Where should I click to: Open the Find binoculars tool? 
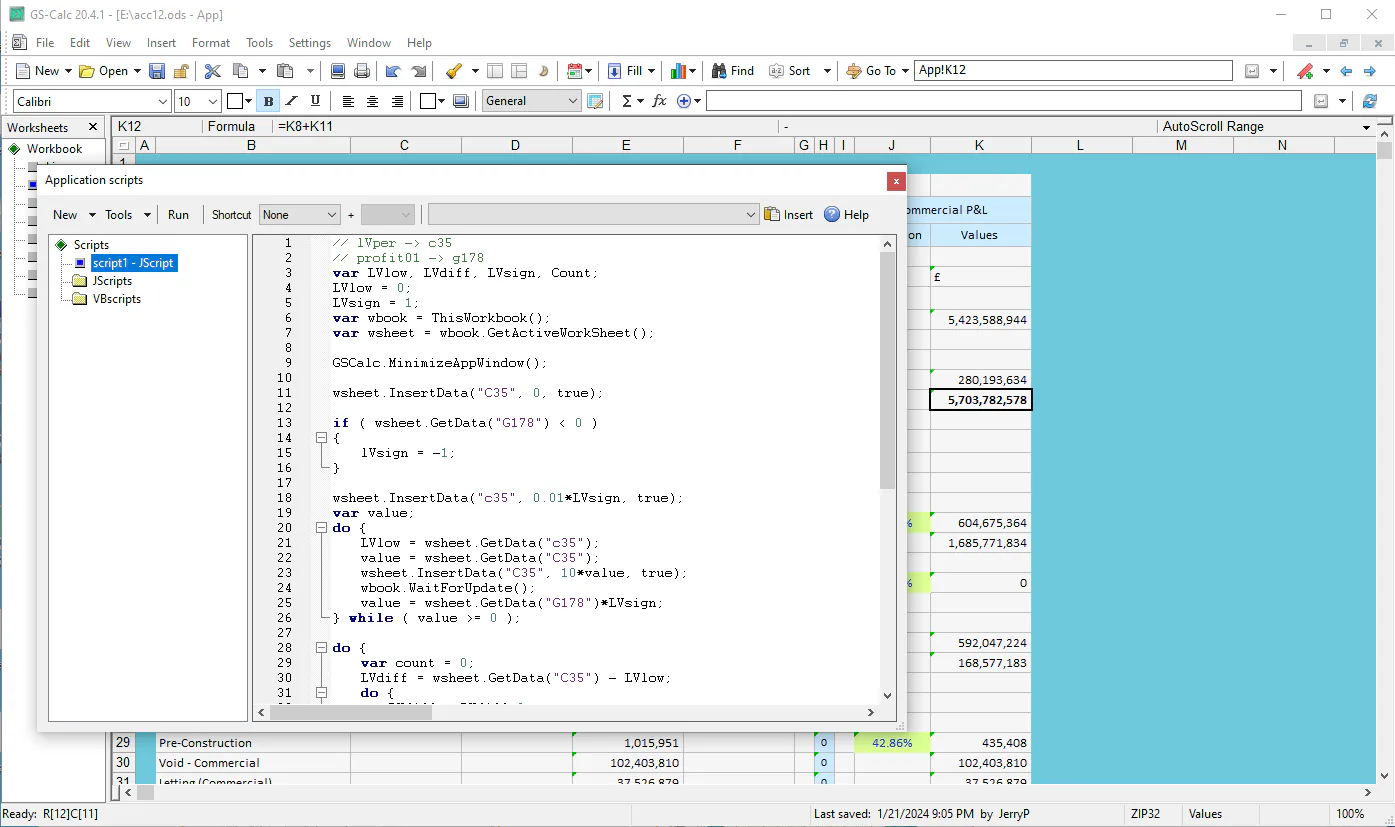tap(733, 71)
